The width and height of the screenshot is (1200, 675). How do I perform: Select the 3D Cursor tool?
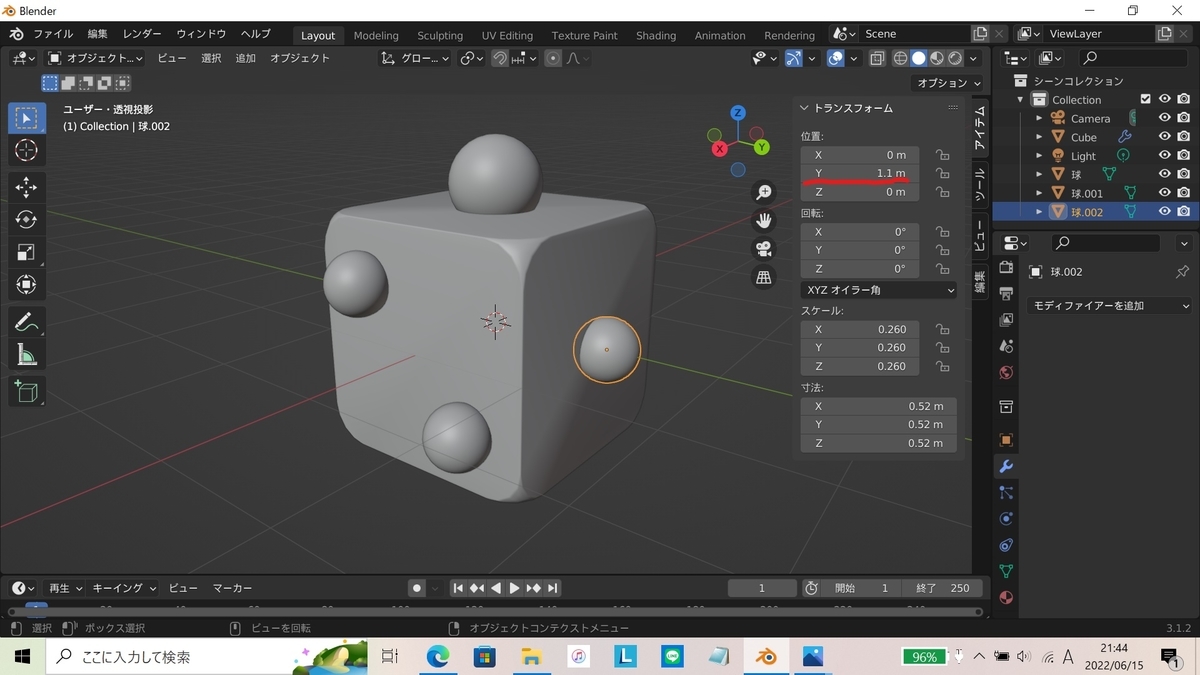pos(27,150)
